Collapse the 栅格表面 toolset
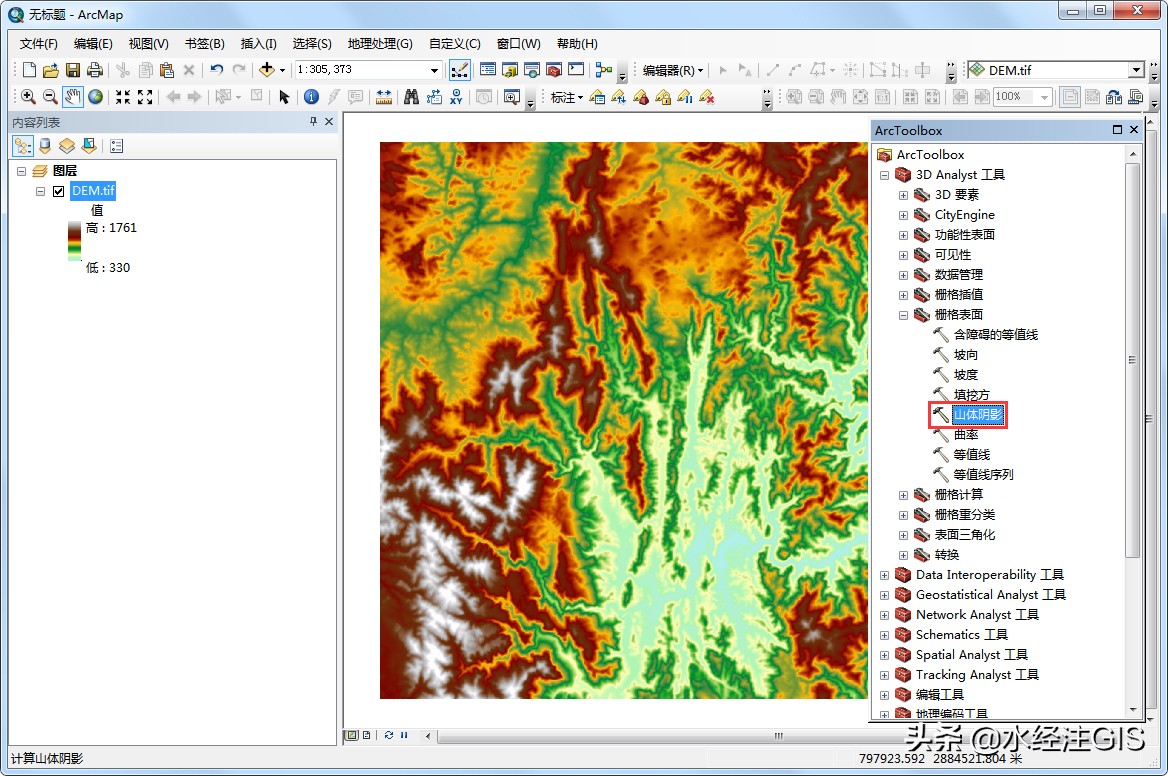 pos(904,315)
